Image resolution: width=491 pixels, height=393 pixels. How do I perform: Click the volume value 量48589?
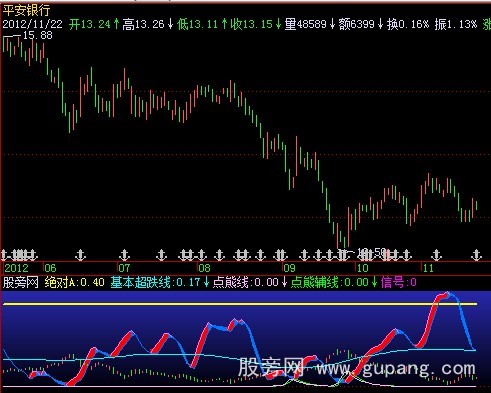point(306,24)
